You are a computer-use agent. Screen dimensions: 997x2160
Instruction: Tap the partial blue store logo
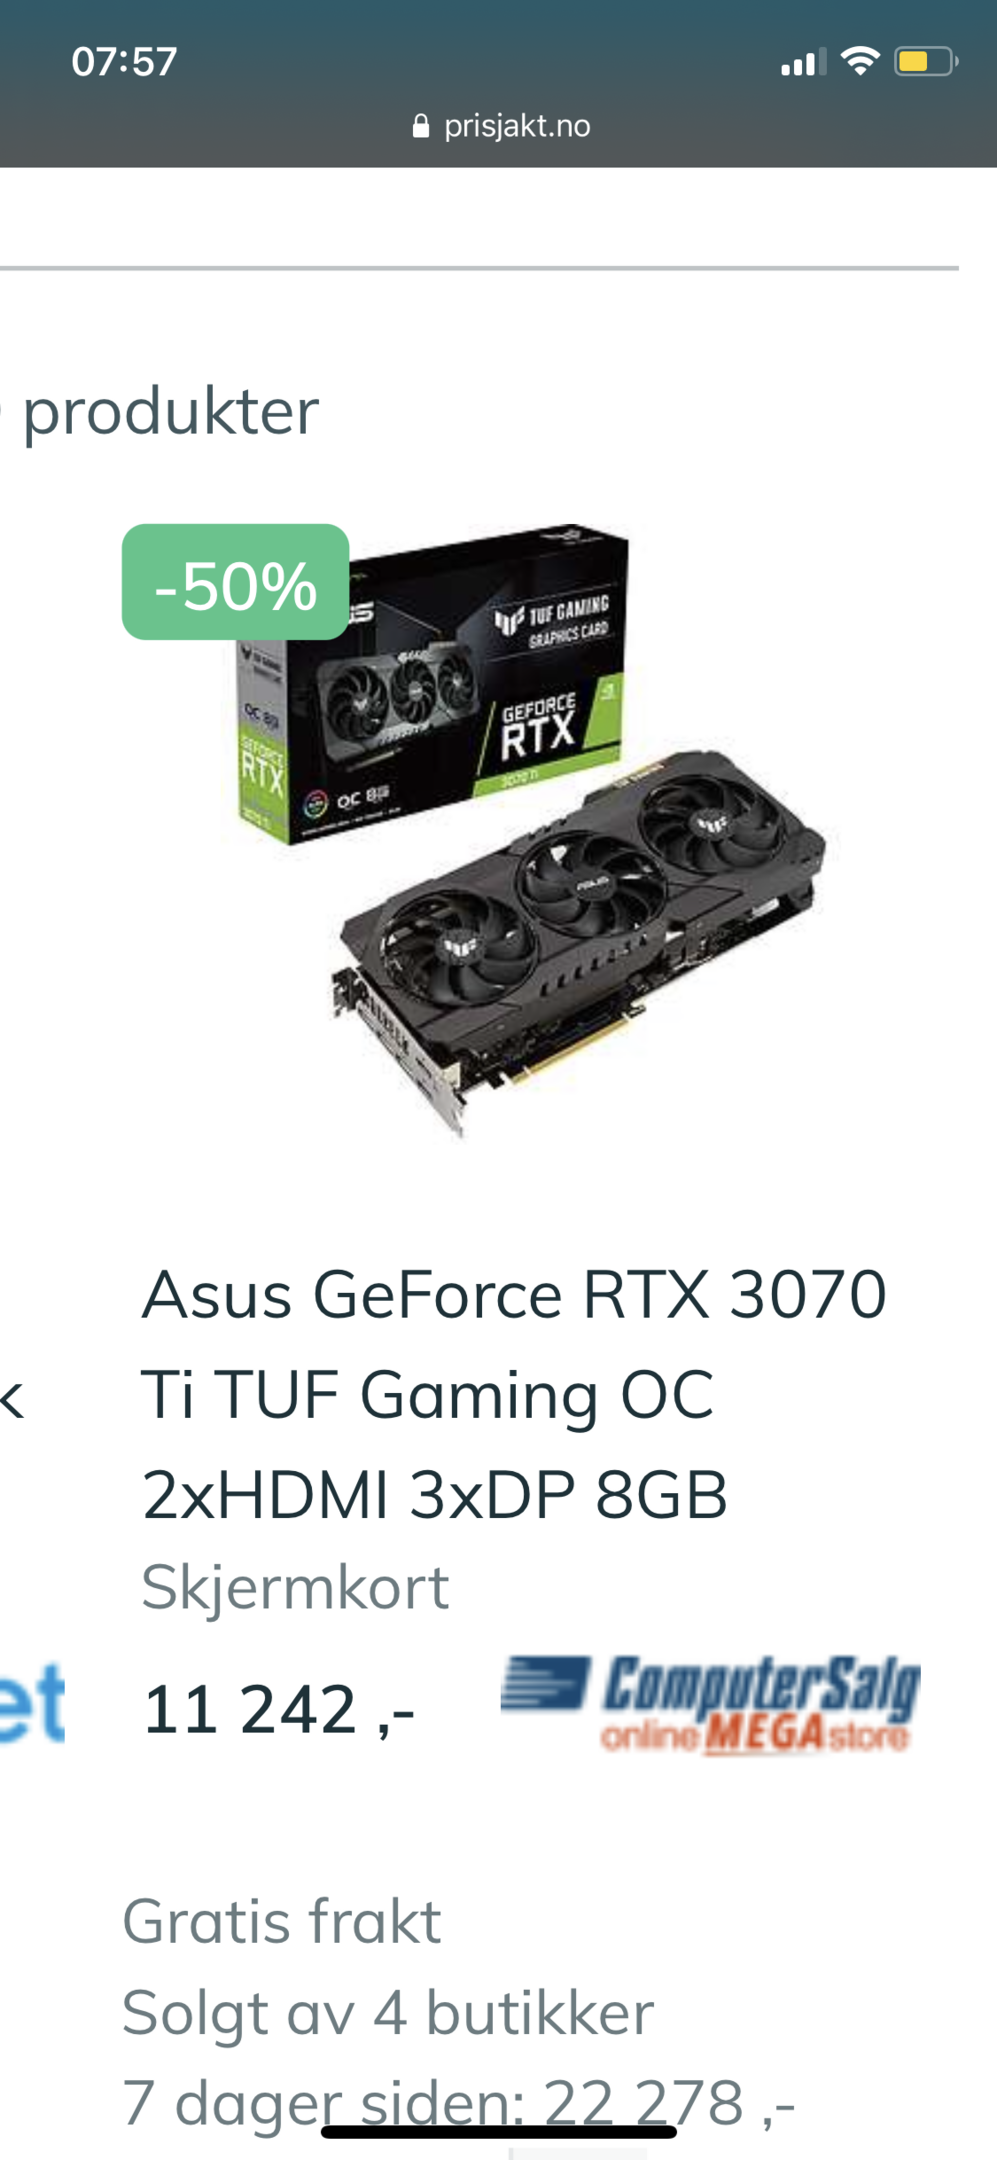[32, 1703]
